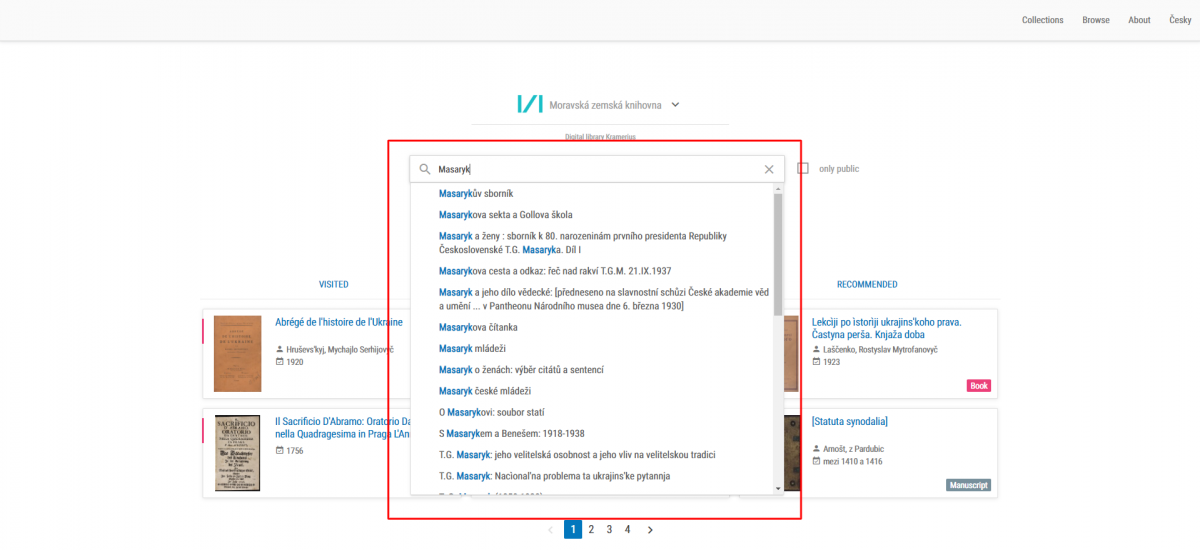Open thumbnail of Abrégé de l'histoire book

click(x=238, y=354)
